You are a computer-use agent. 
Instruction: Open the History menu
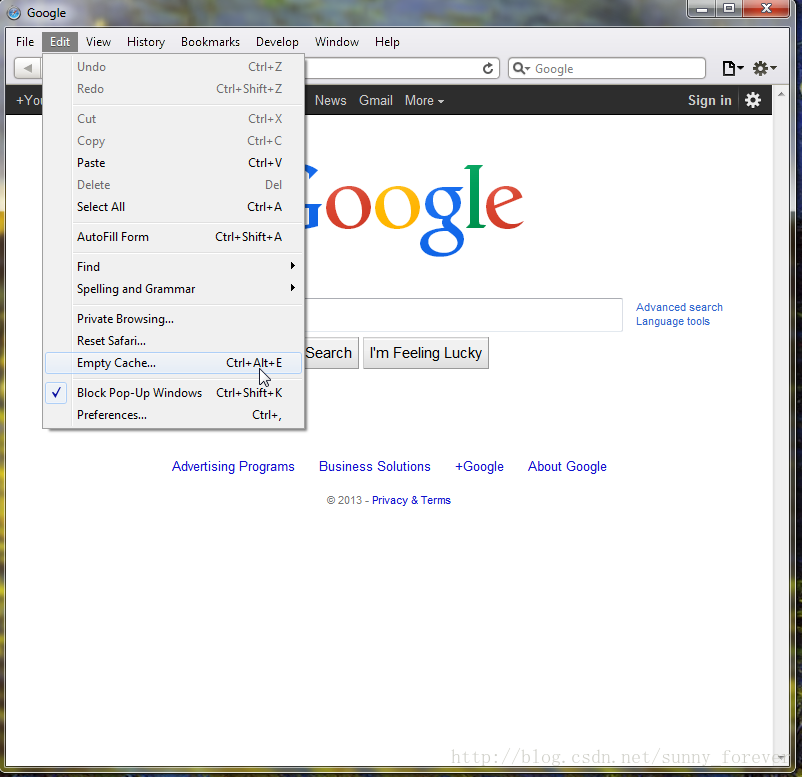pos(146,42)
